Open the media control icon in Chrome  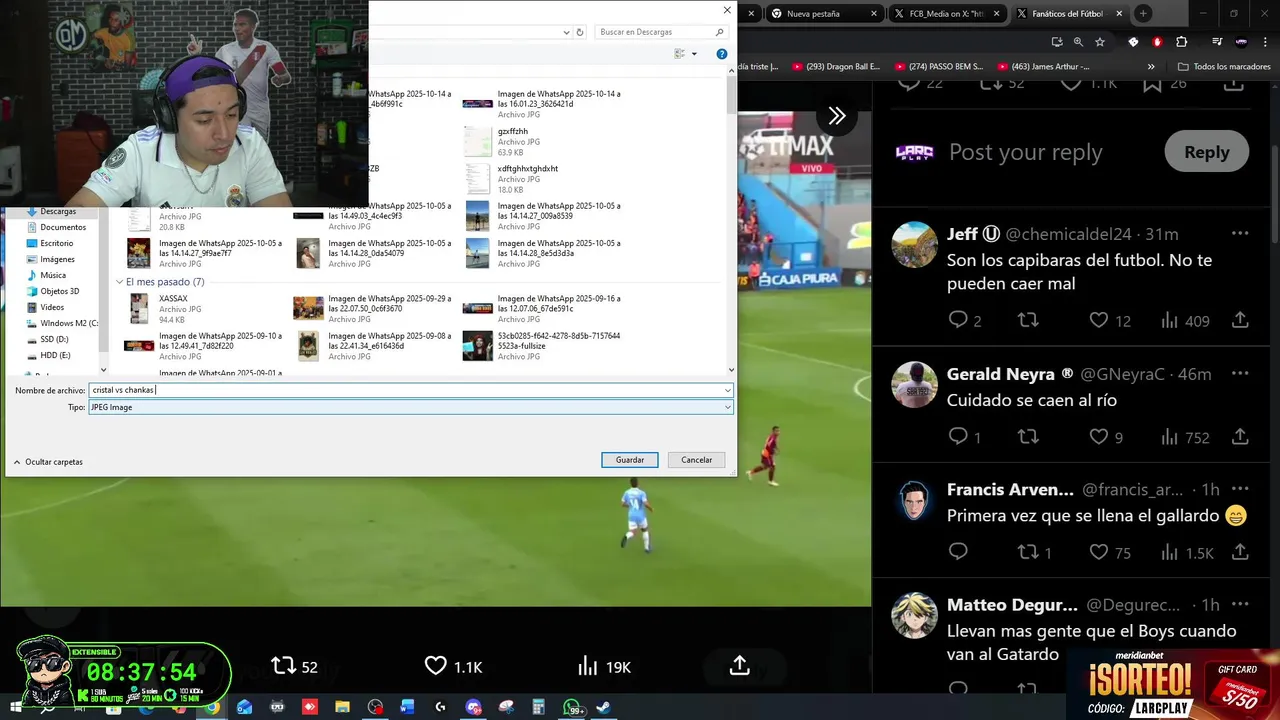click(1217, 42)
